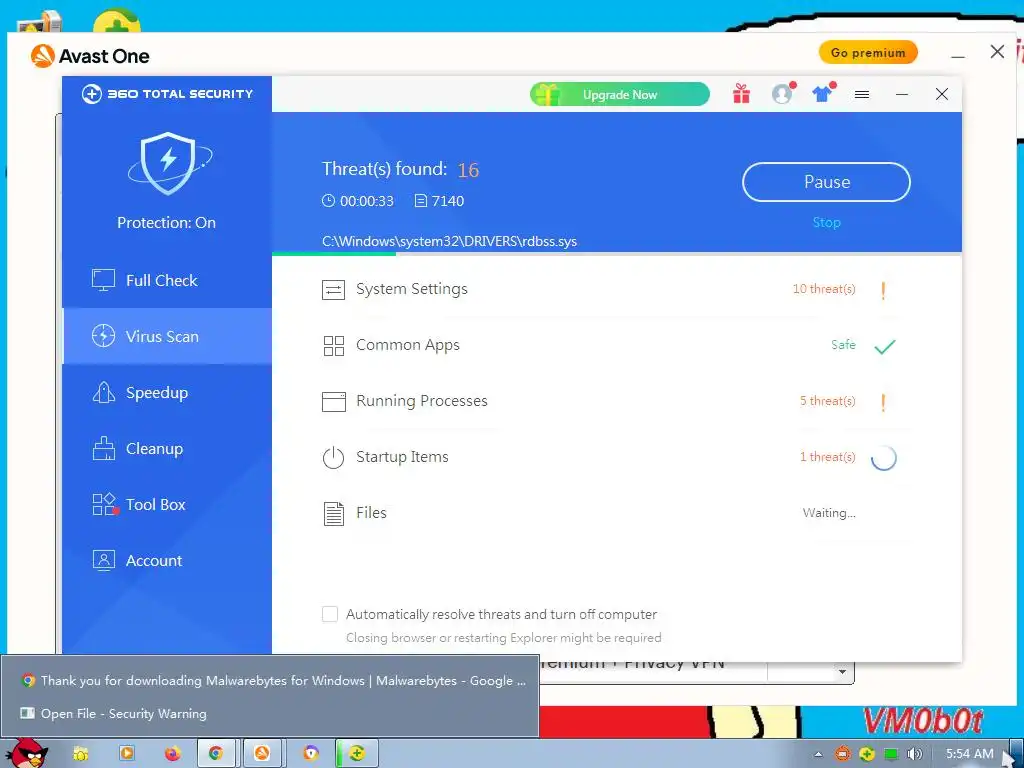Image resolution: width=1024 pixels, height=768 pixels.
Task: Click the 360 green plus tray icon
Action: pyautogui.click(x=867, y=754)
